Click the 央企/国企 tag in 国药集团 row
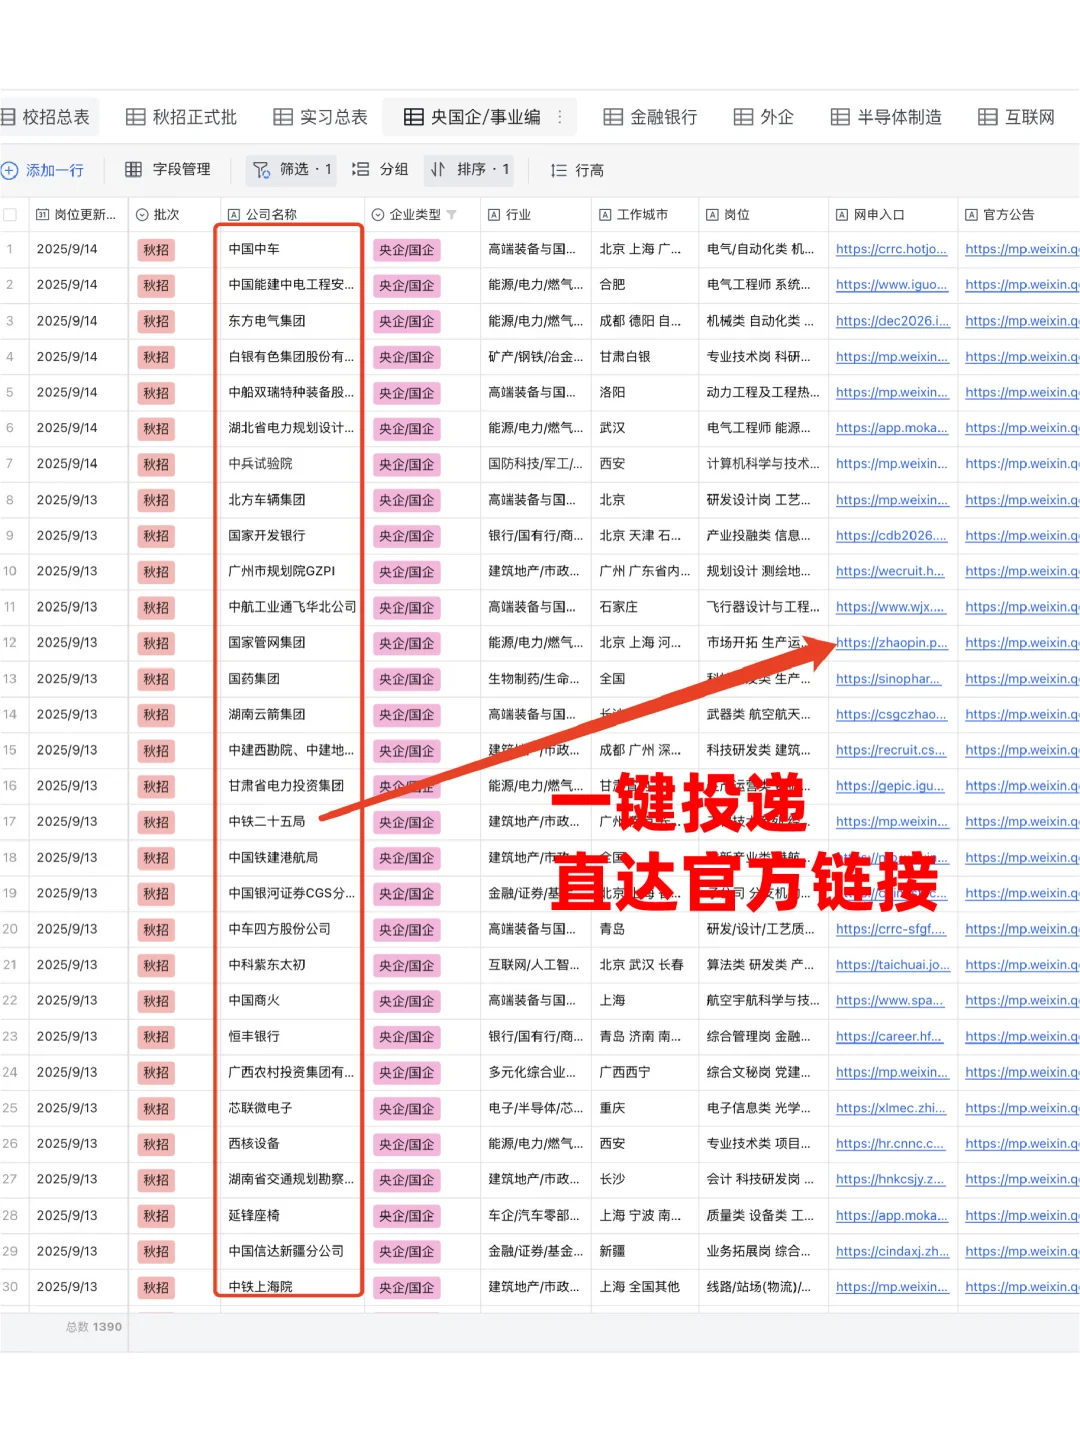1080x1439 pixels. coord(406,679)
